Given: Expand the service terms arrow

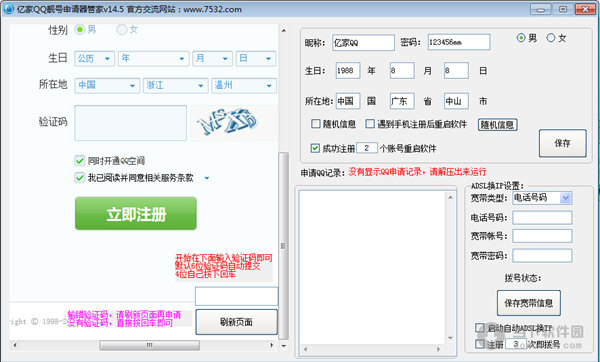Looking at the screenshot, I should (207, 178).
